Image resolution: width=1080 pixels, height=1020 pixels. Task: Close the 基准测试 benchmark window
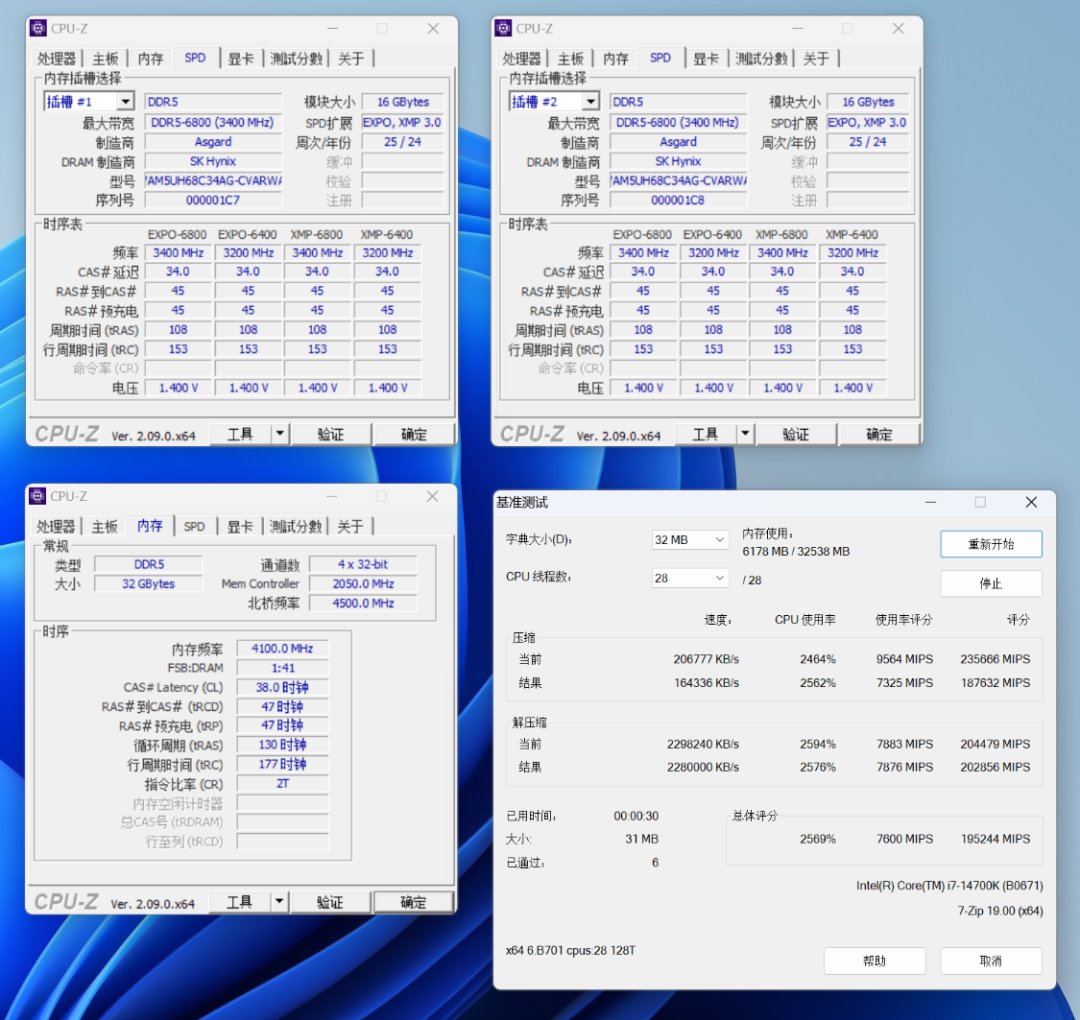(1031, 502)
